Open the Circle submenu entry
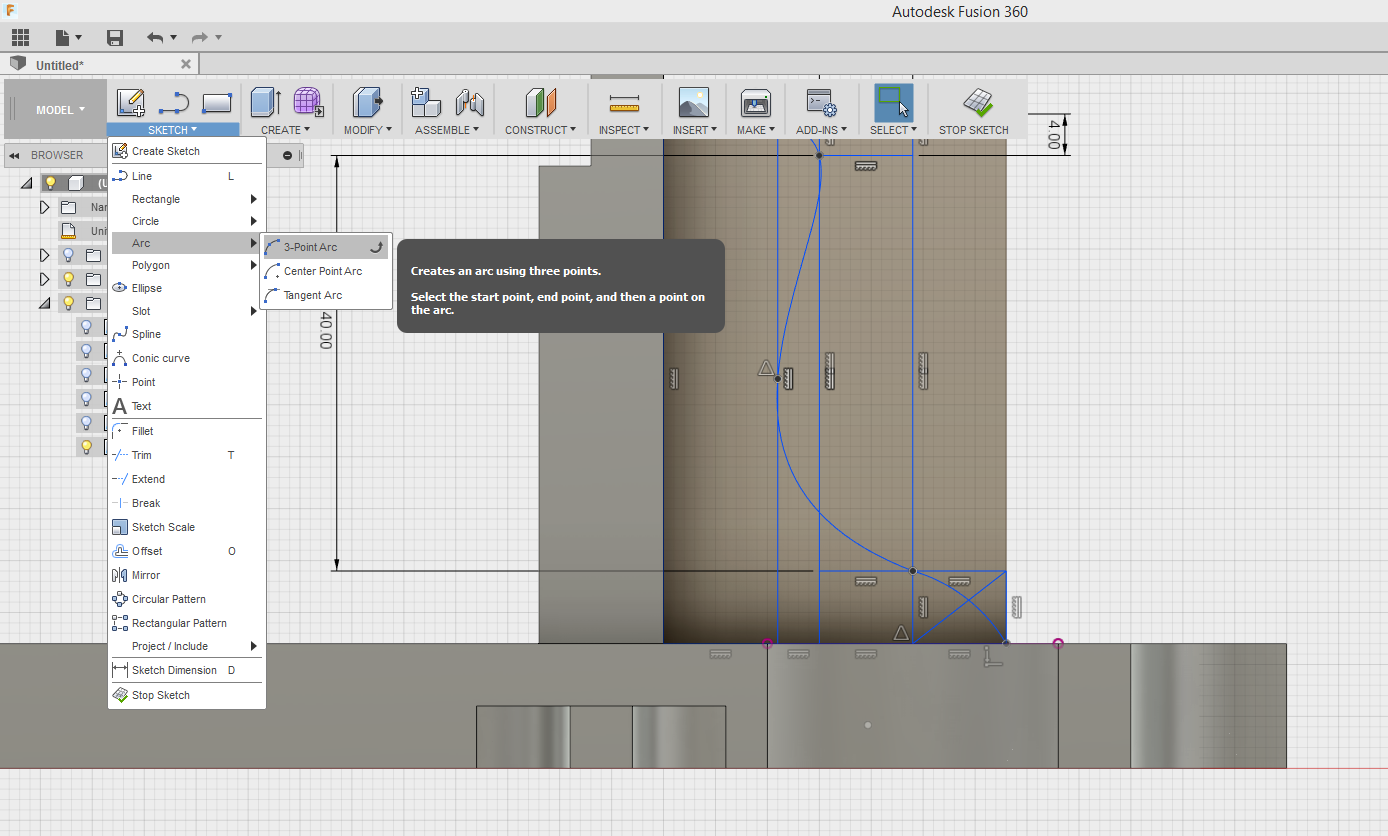The image size is (1388, 836). (x=186, y=221)
